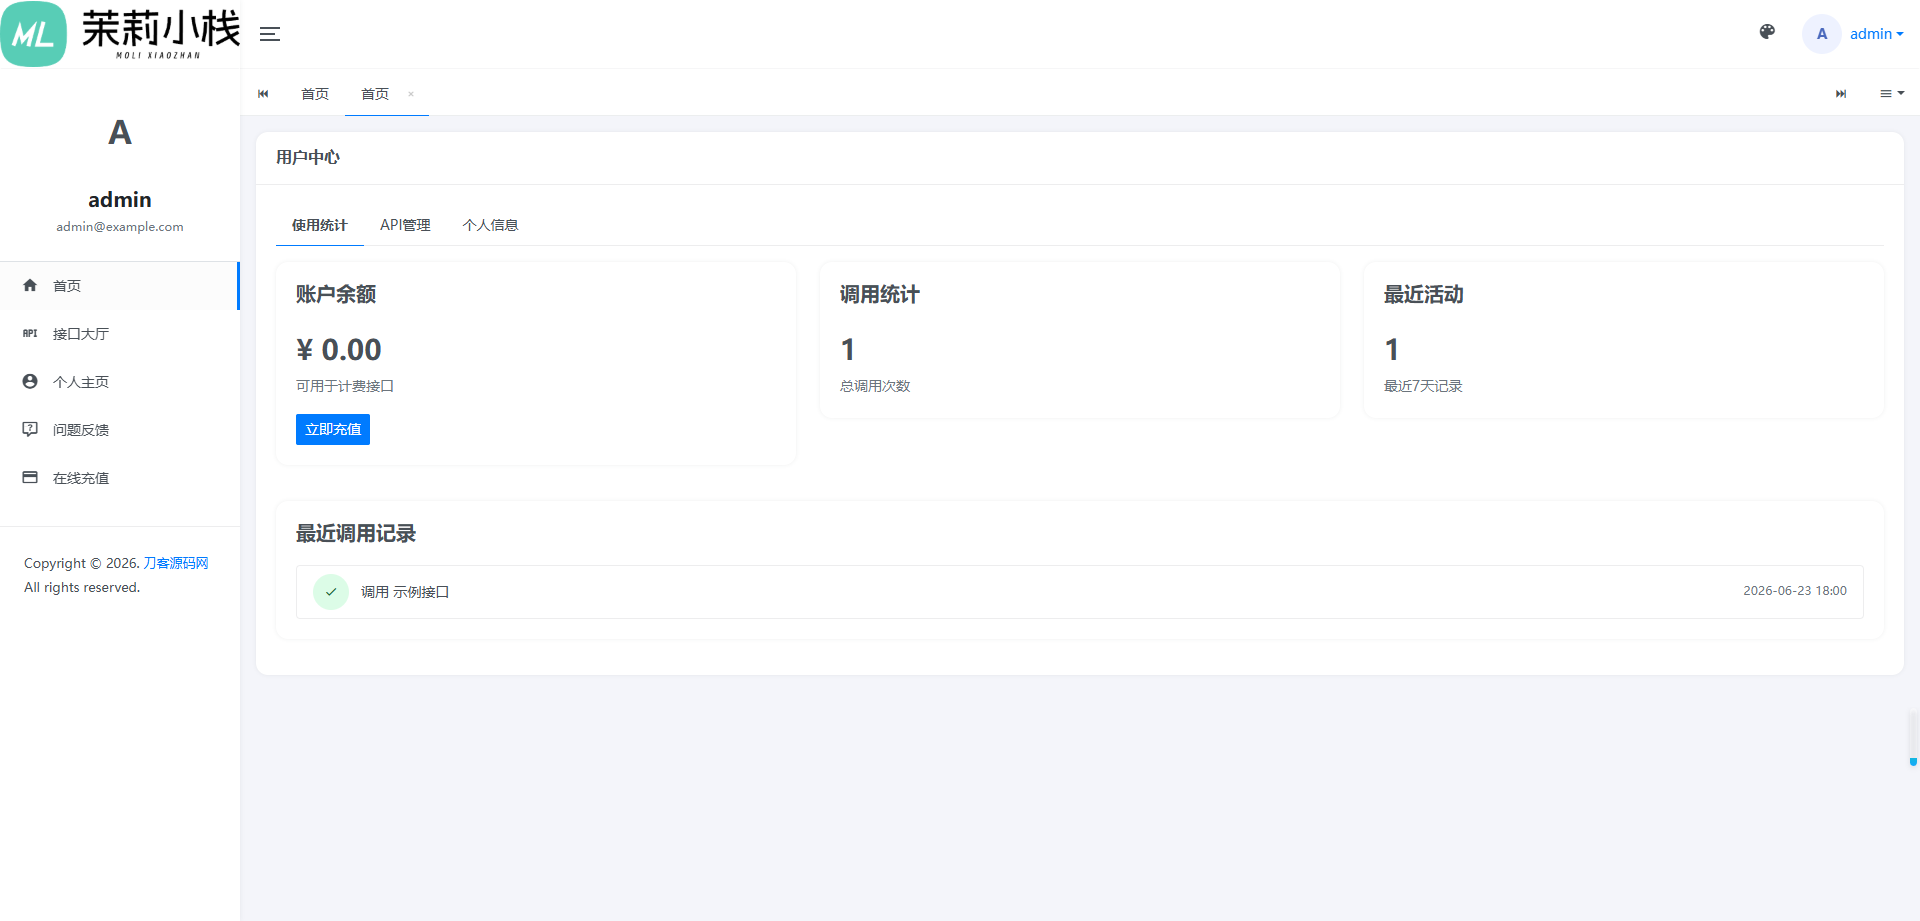This screenshot has height=921, width=1920.
Task: Toggle the sidebar collapse hamburger icon
Action: [270, 34]
